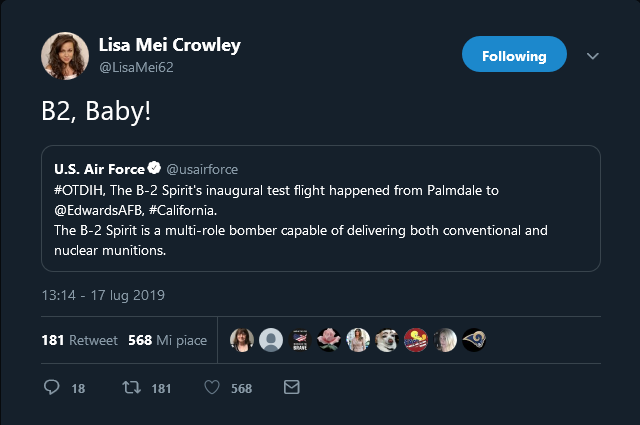Send tweet via the envelope message icon
Viewport: 640px width, 425px height.
click(292, 387)
